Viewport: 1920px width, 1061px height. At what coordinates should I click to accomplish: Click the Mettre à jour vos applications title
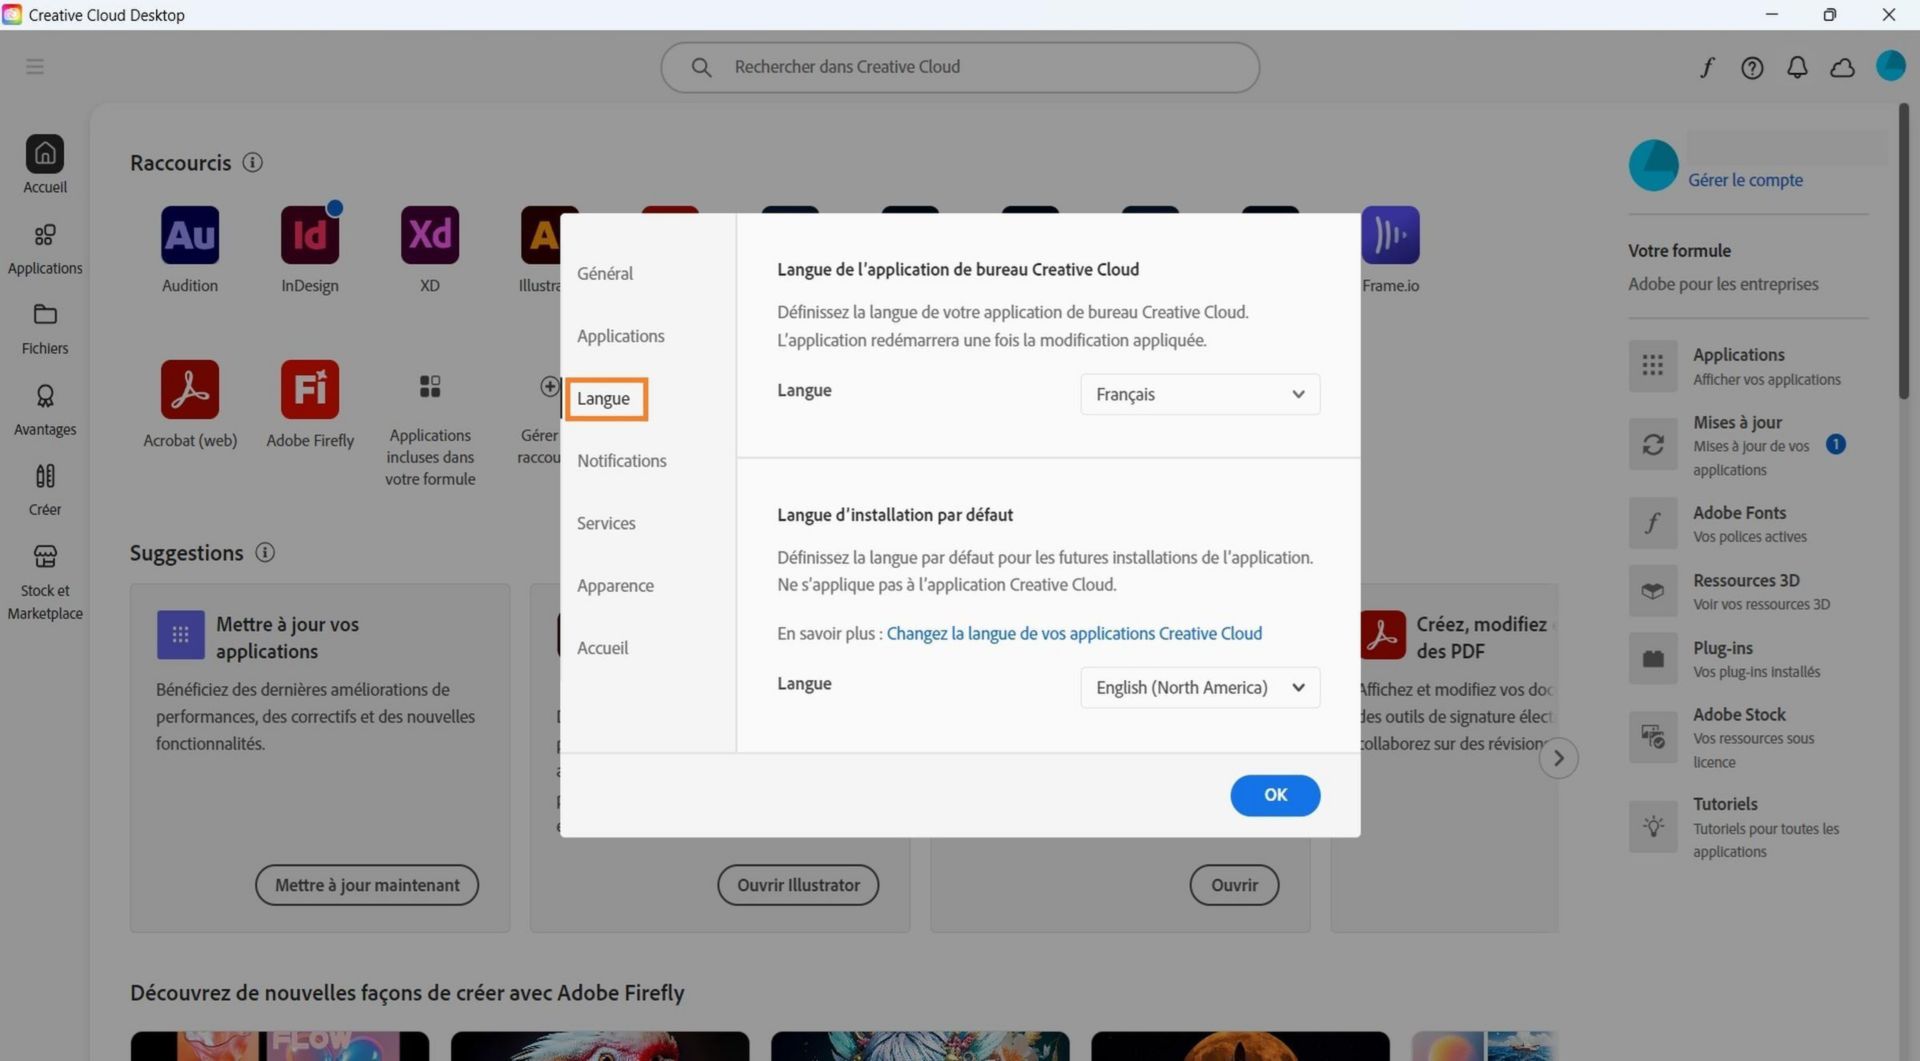coord(288,638)
